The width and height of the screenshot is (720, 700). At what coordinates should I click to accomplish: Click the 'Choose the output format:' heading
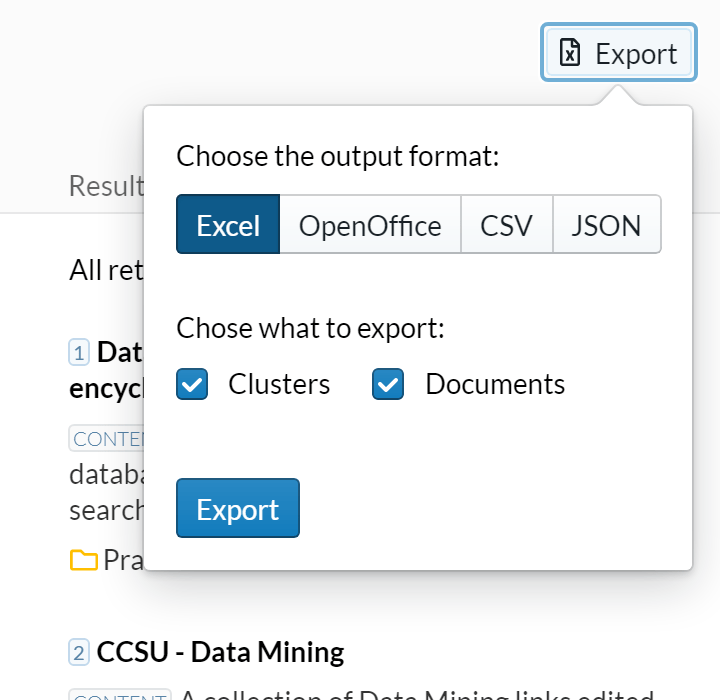pyautogui.click(x=338, y=157)
